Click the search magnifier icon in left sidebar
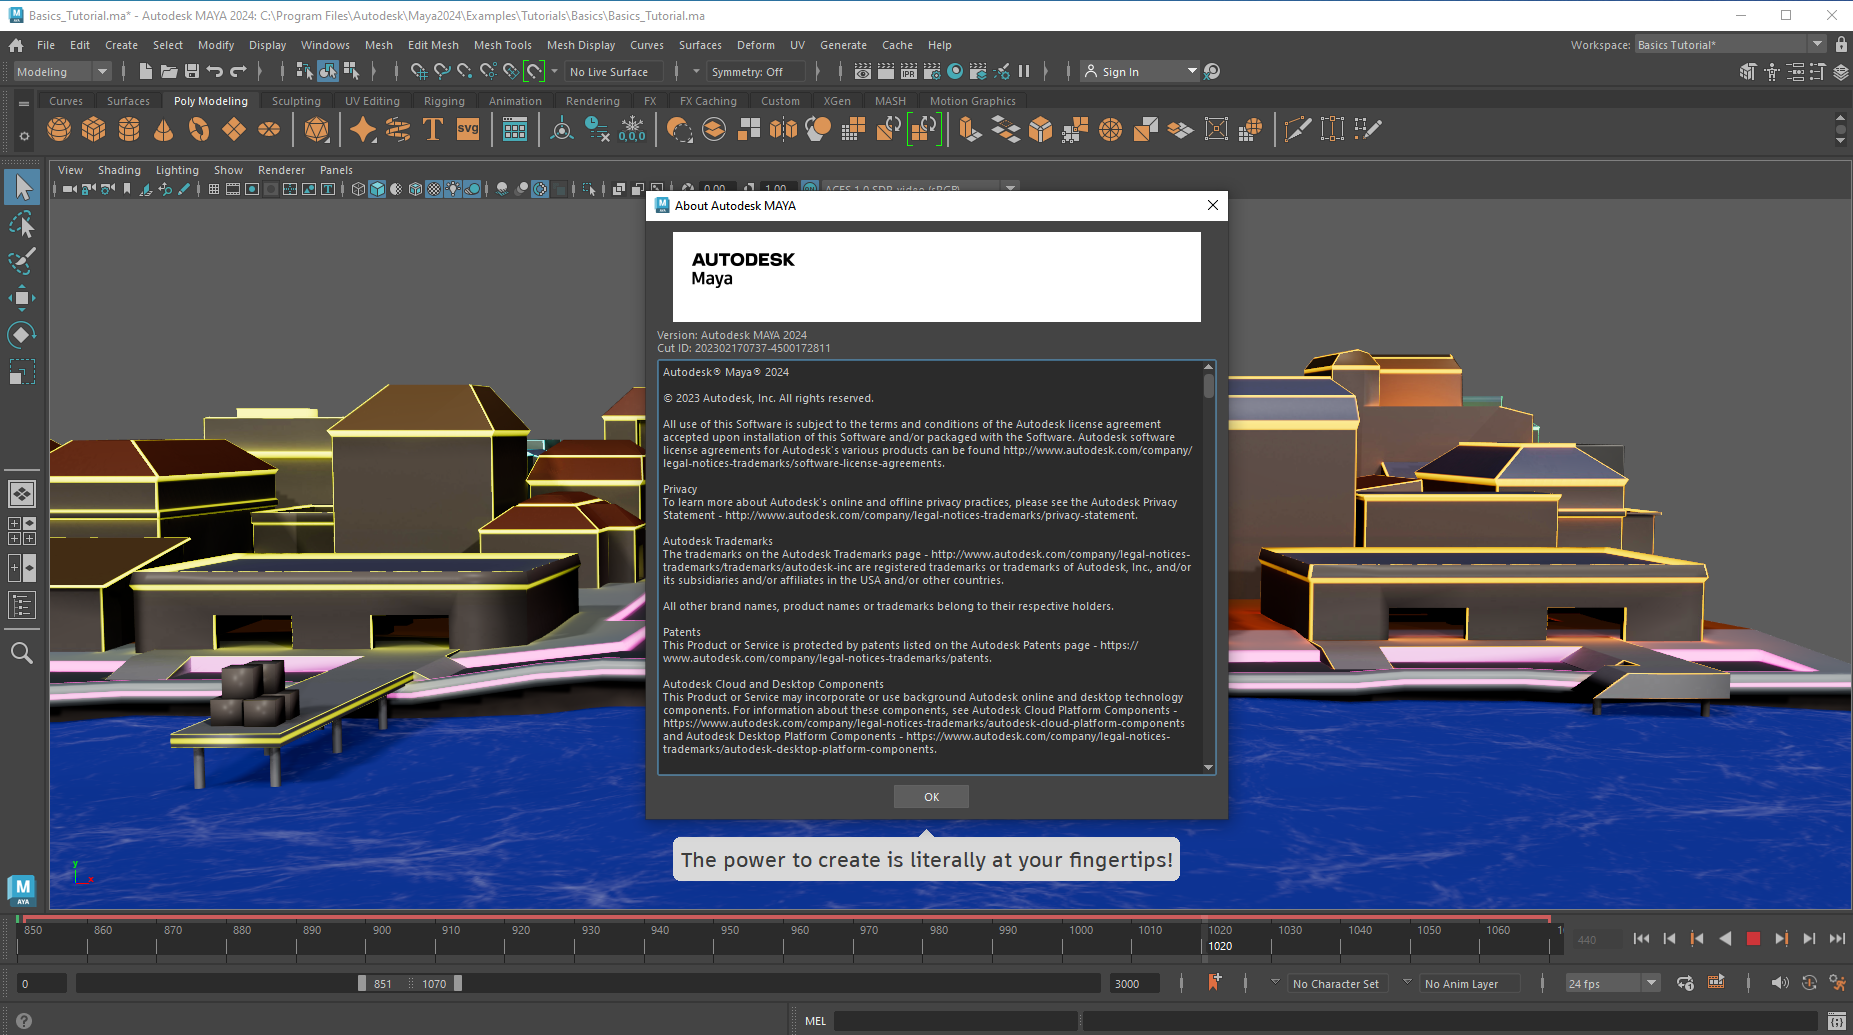 pos(22,653)
